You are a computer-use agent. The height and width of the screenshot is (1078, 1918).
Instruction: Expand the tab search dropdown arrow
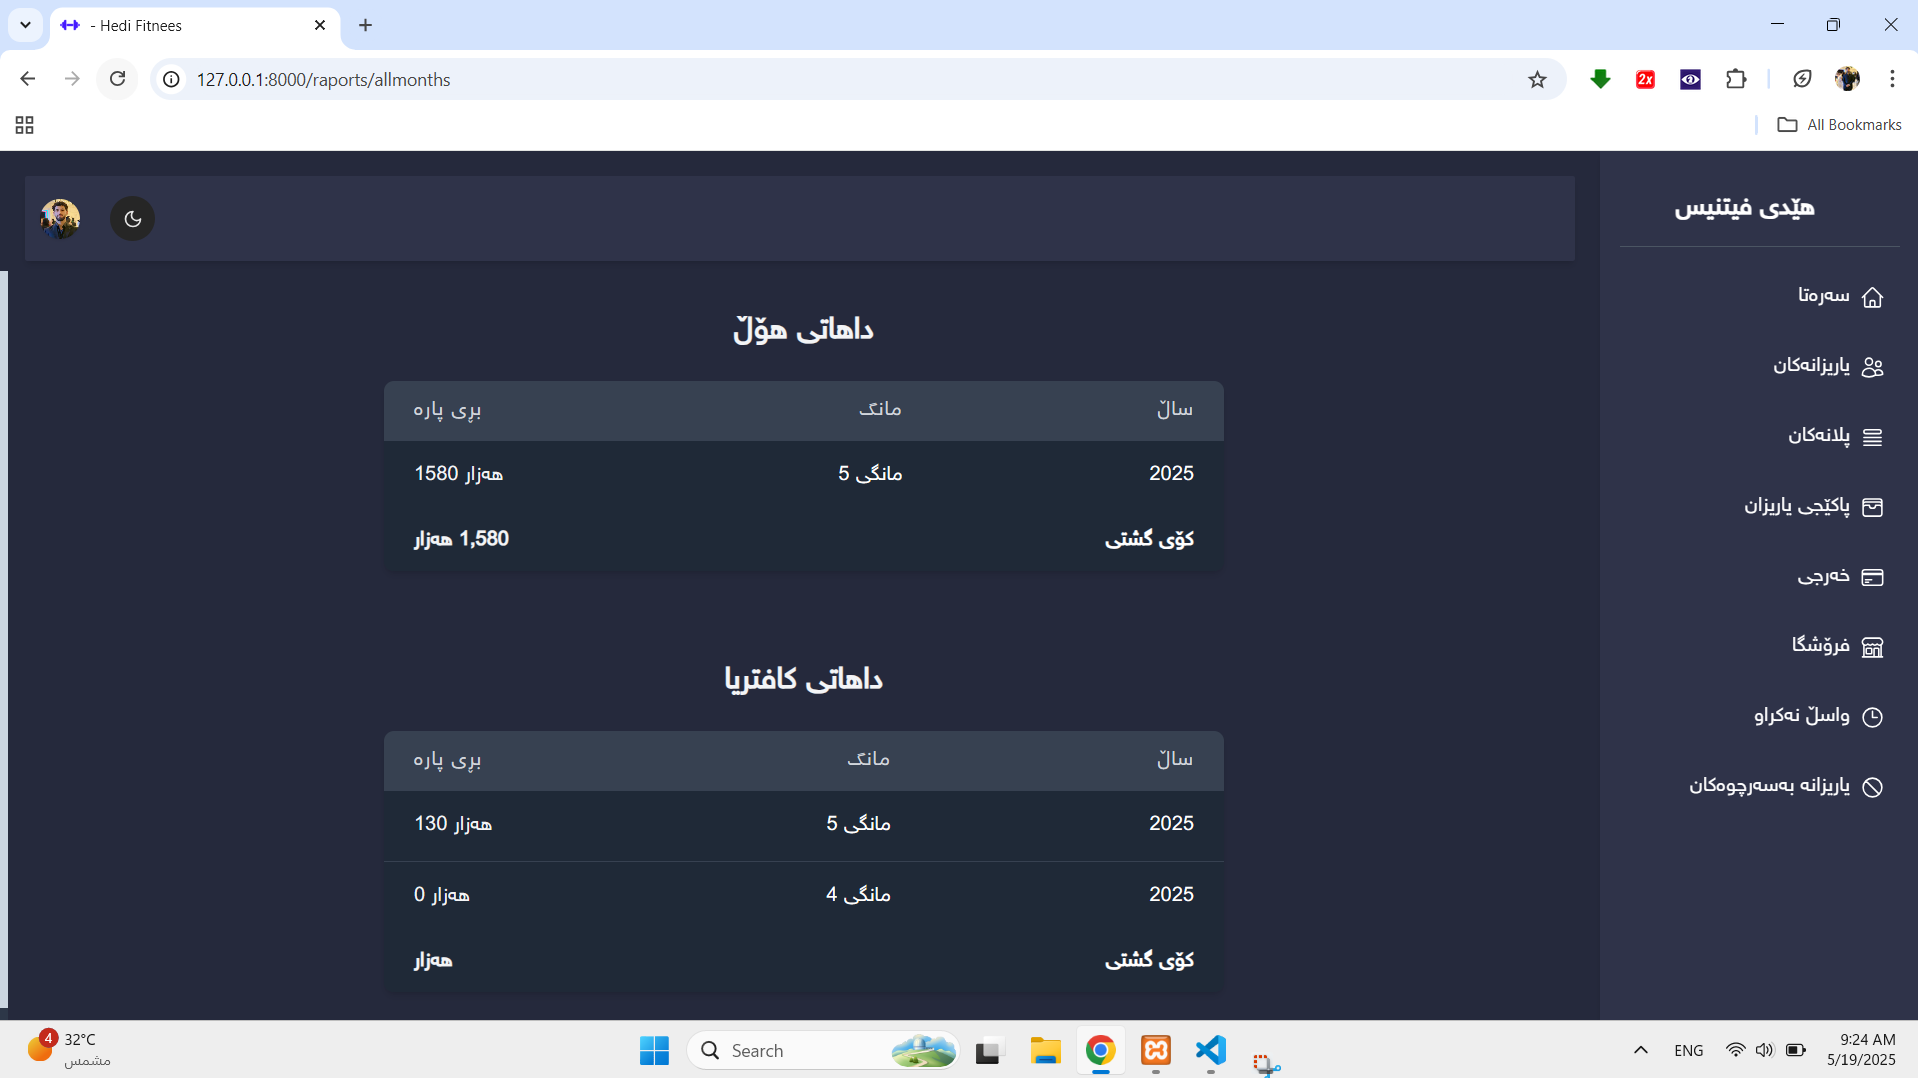25,25
